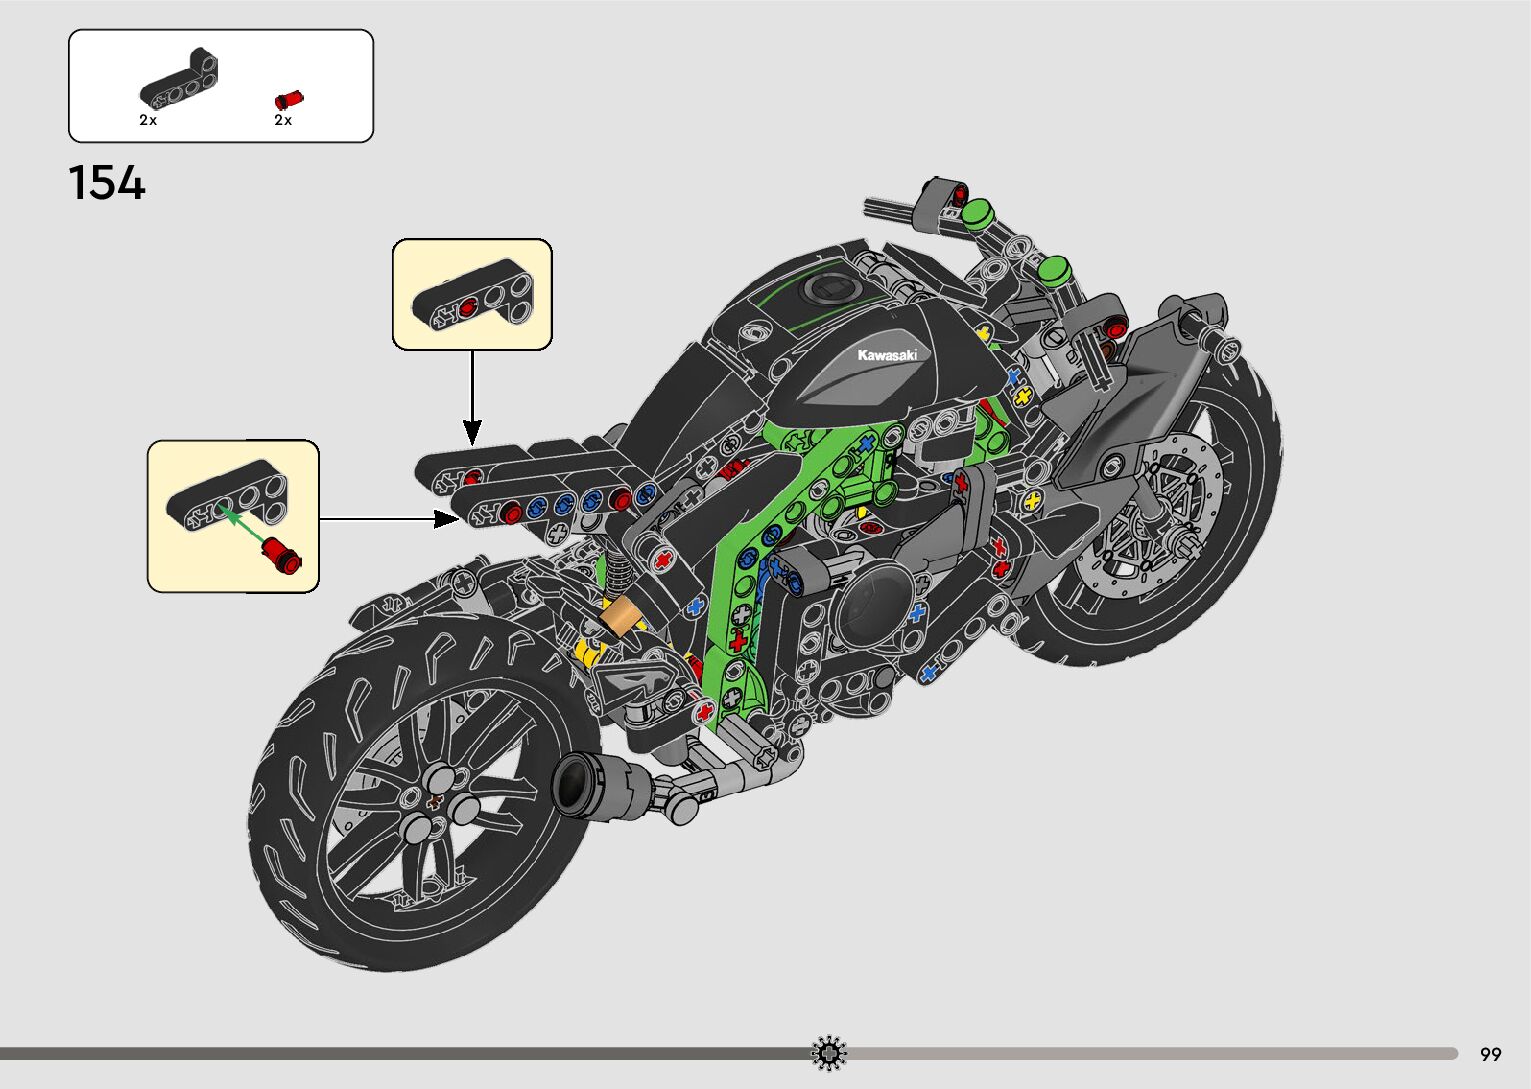
Task: Click the upper callout showing the liftarm
Action: pos(472,294)
